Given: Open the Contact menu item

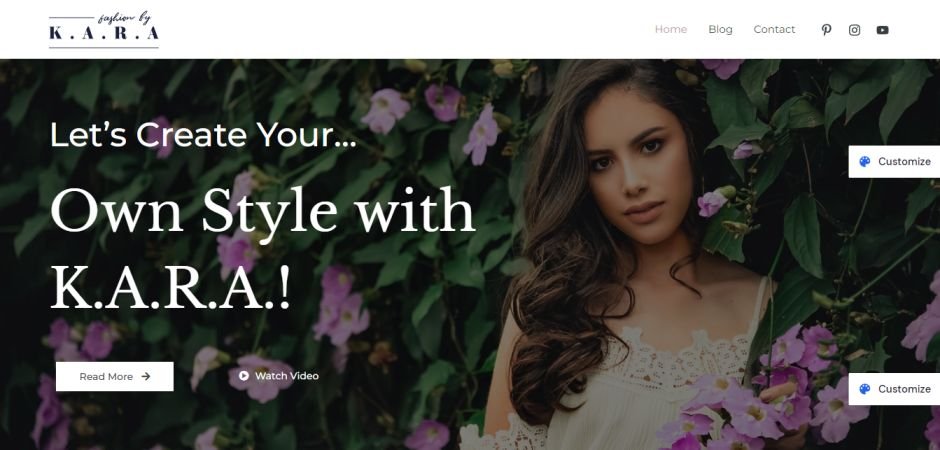Looking at the screenshot, I should (x=774, y=29).
